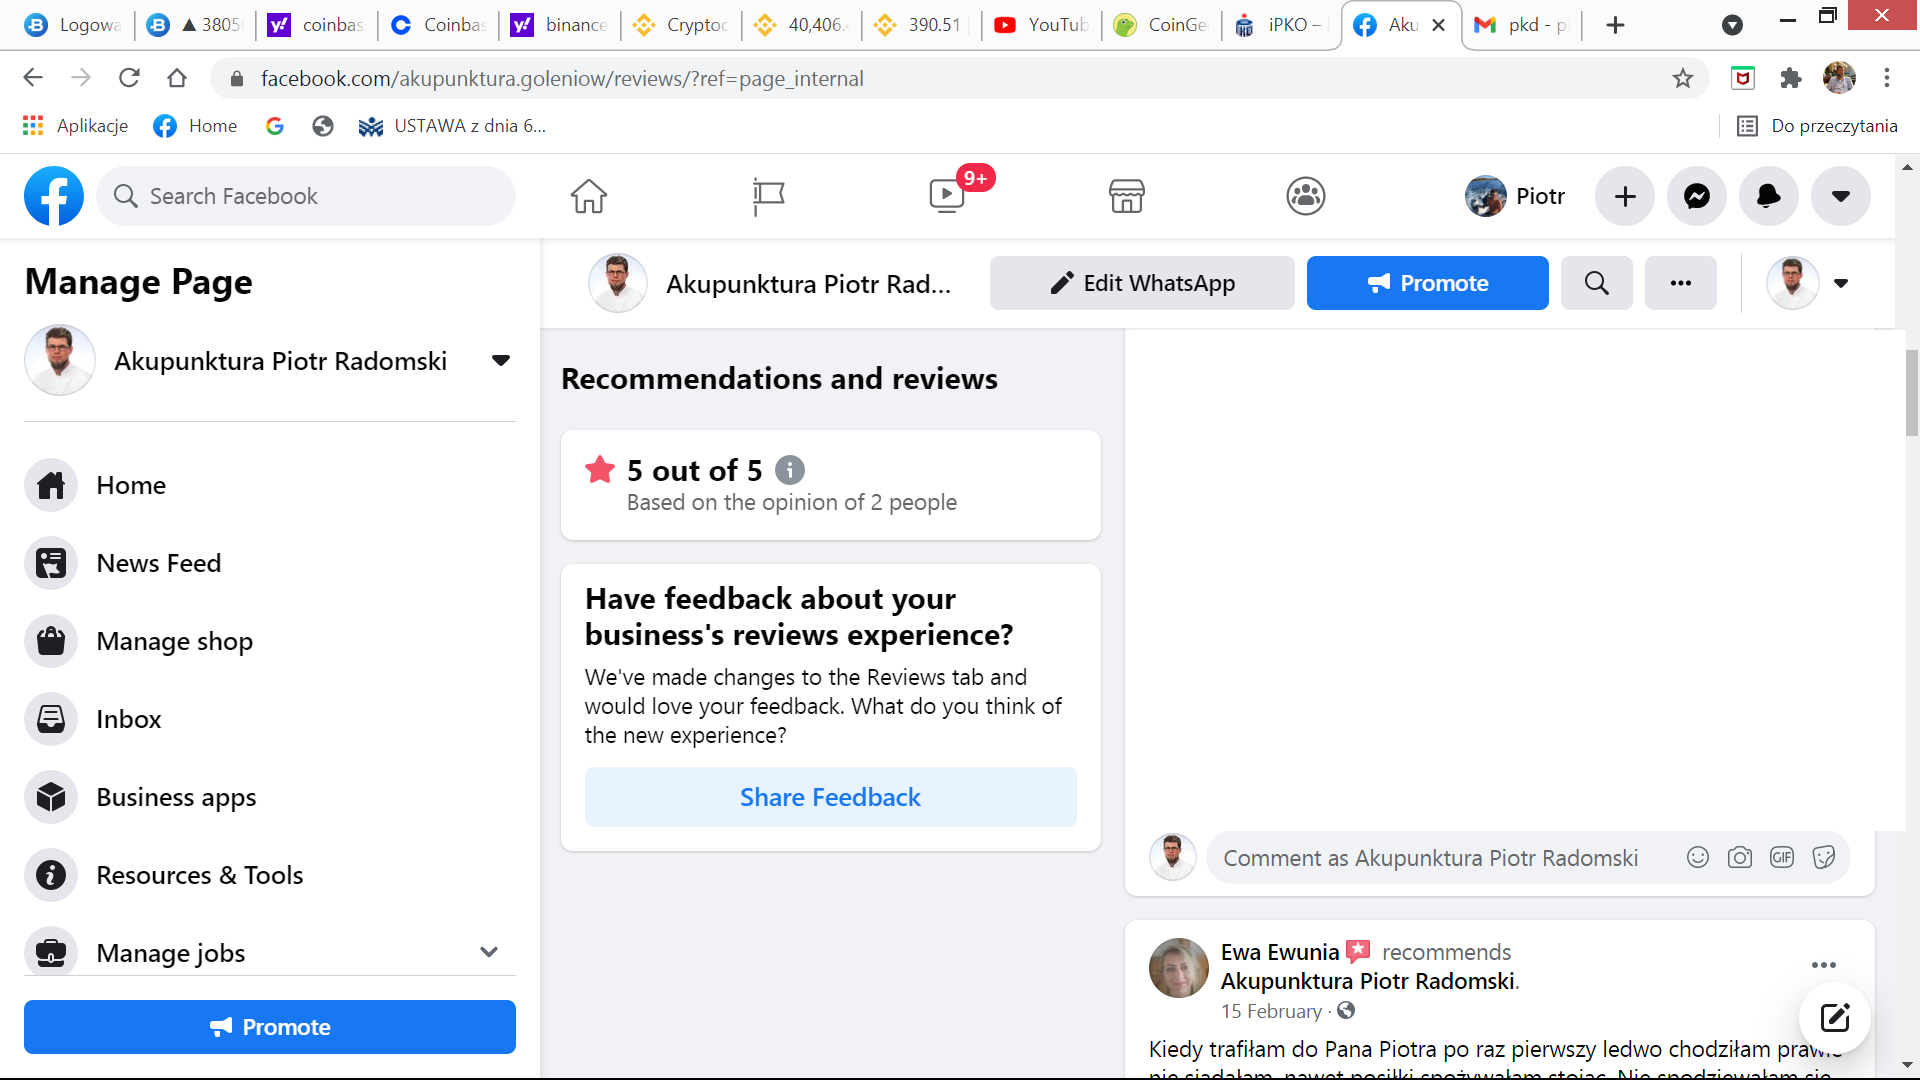Switch page via Akupunktura Piotr Radomski dropdown
The height and width of the screenshot is (1080, 1920).
(501, 360)
